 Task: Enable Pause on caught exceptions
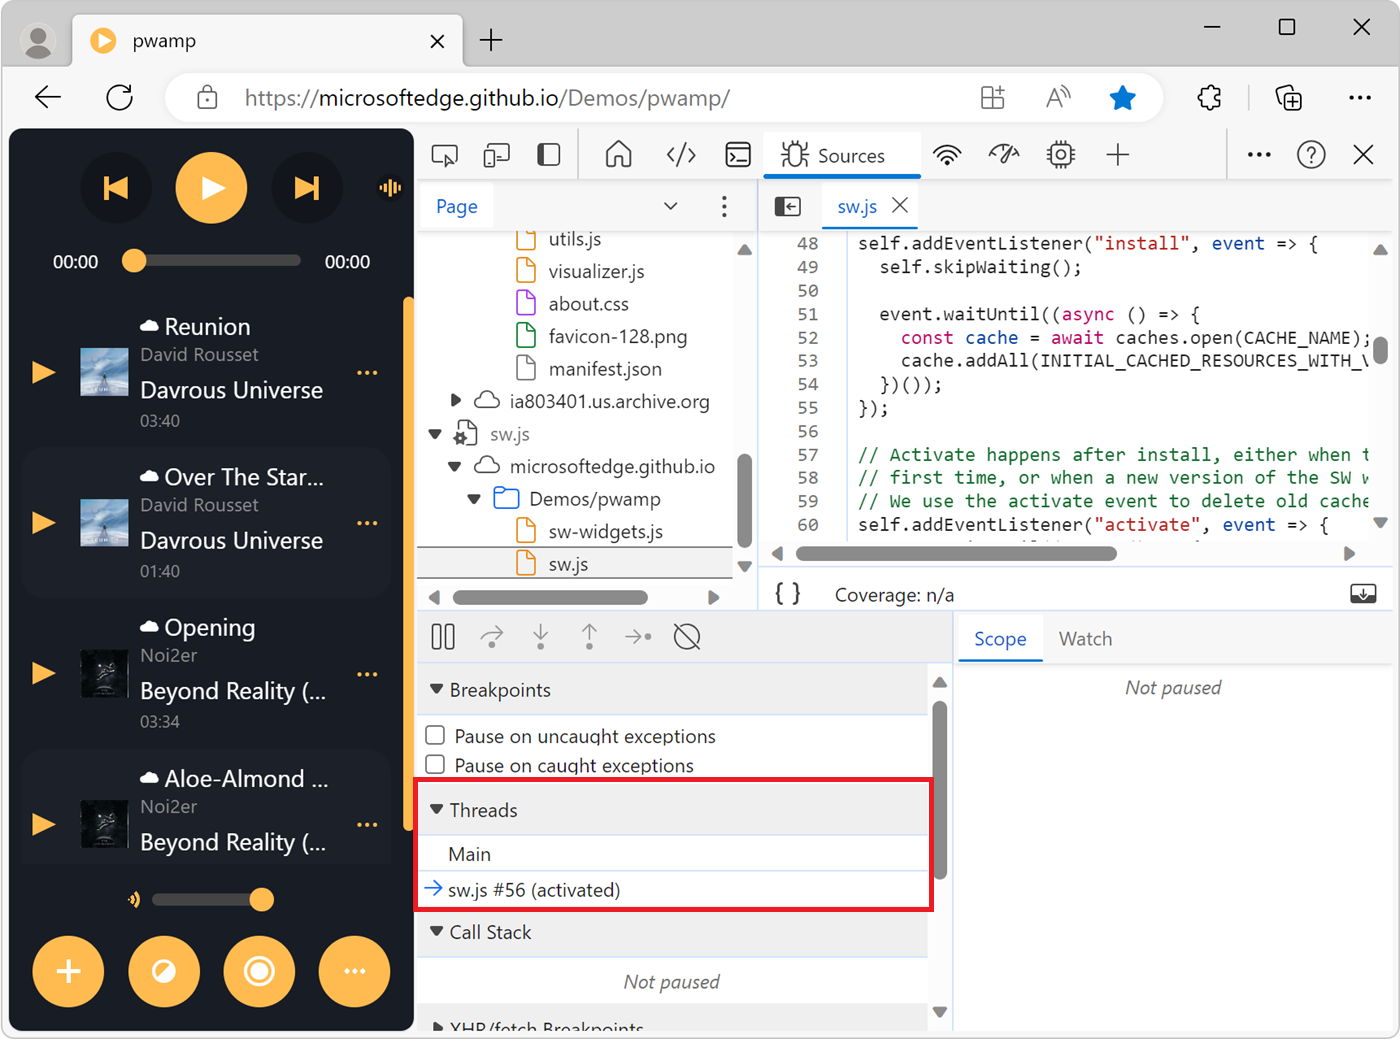[x=435, y=765]
